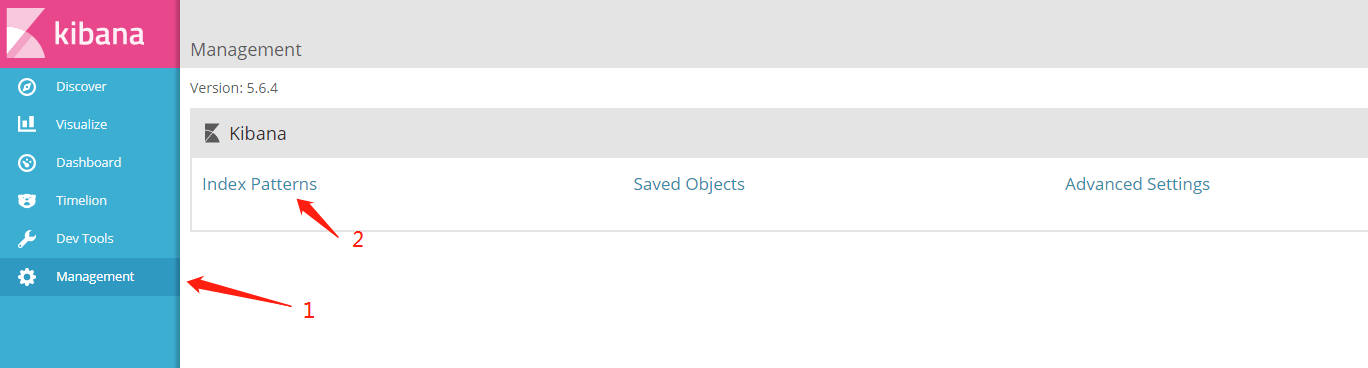This screenshot has width=1368, height=368.
Task: Click the Dev Tools wrench icon
Action: [x=28, y=239]
